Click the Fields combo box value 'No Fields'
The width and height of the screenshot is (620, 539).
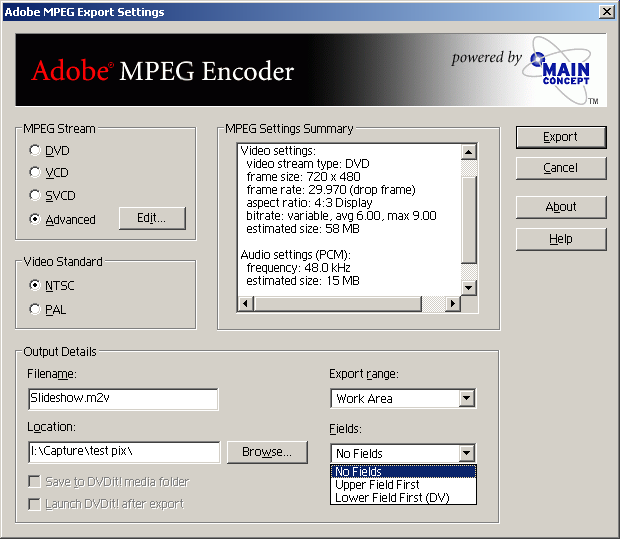pos(359,454)
